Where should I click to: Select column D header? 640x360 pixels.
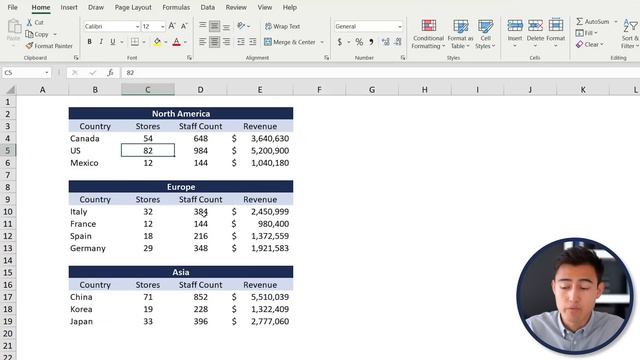click(x=200, y=90)
